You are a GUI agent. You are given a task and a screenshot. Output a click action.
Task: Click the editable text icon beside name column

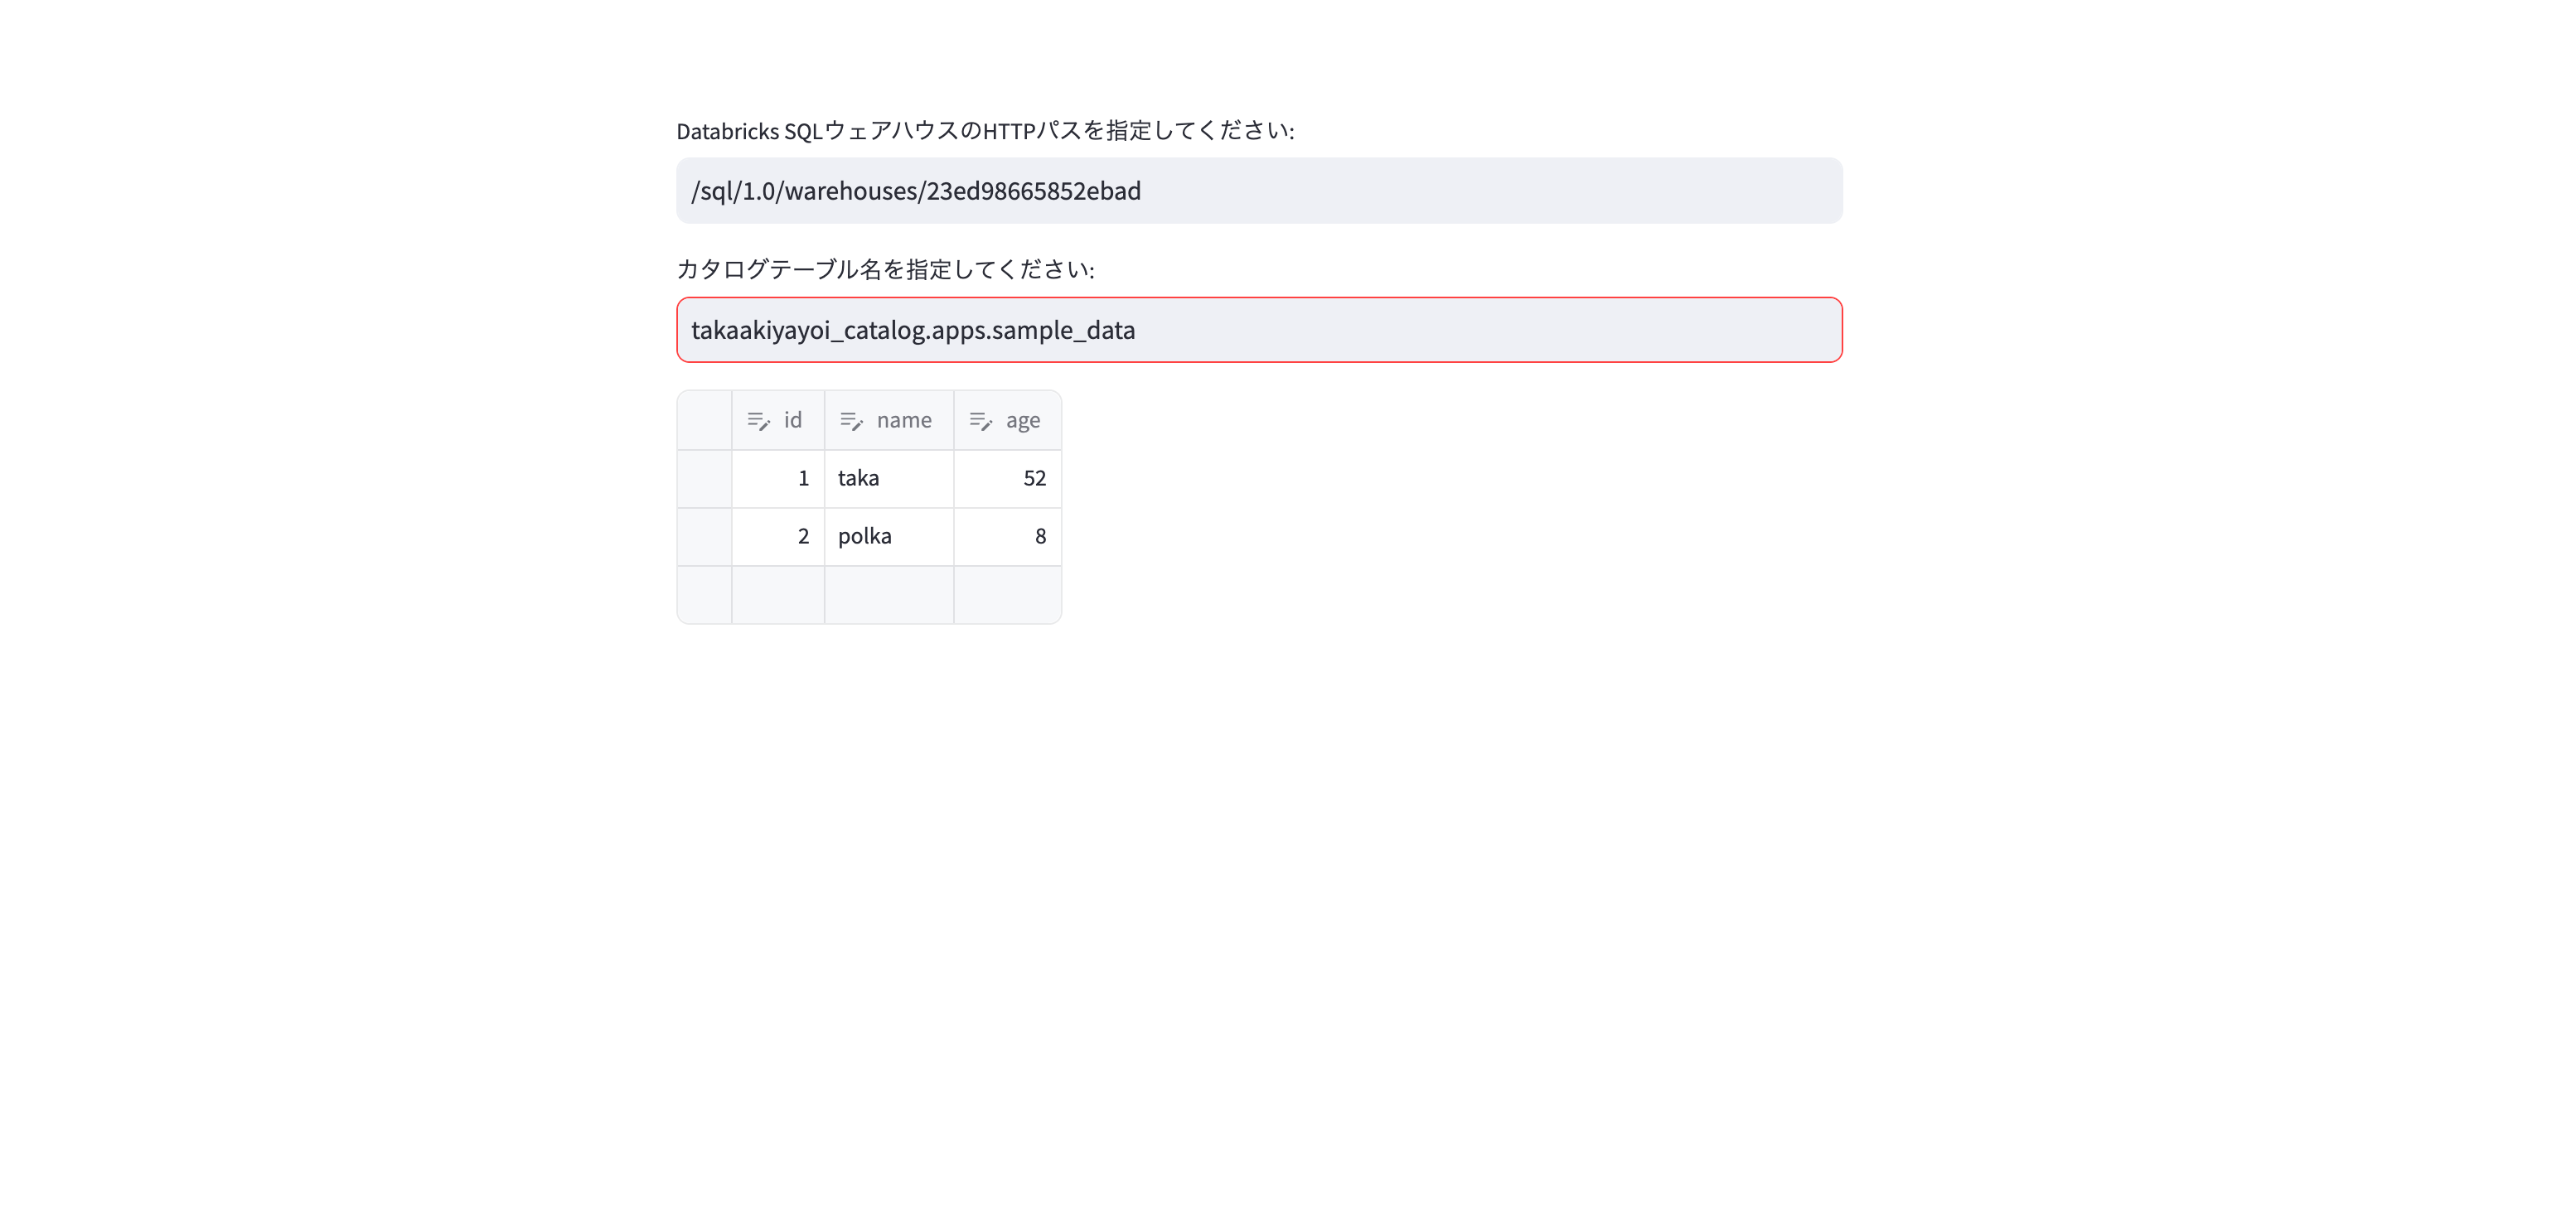point(852,420)
